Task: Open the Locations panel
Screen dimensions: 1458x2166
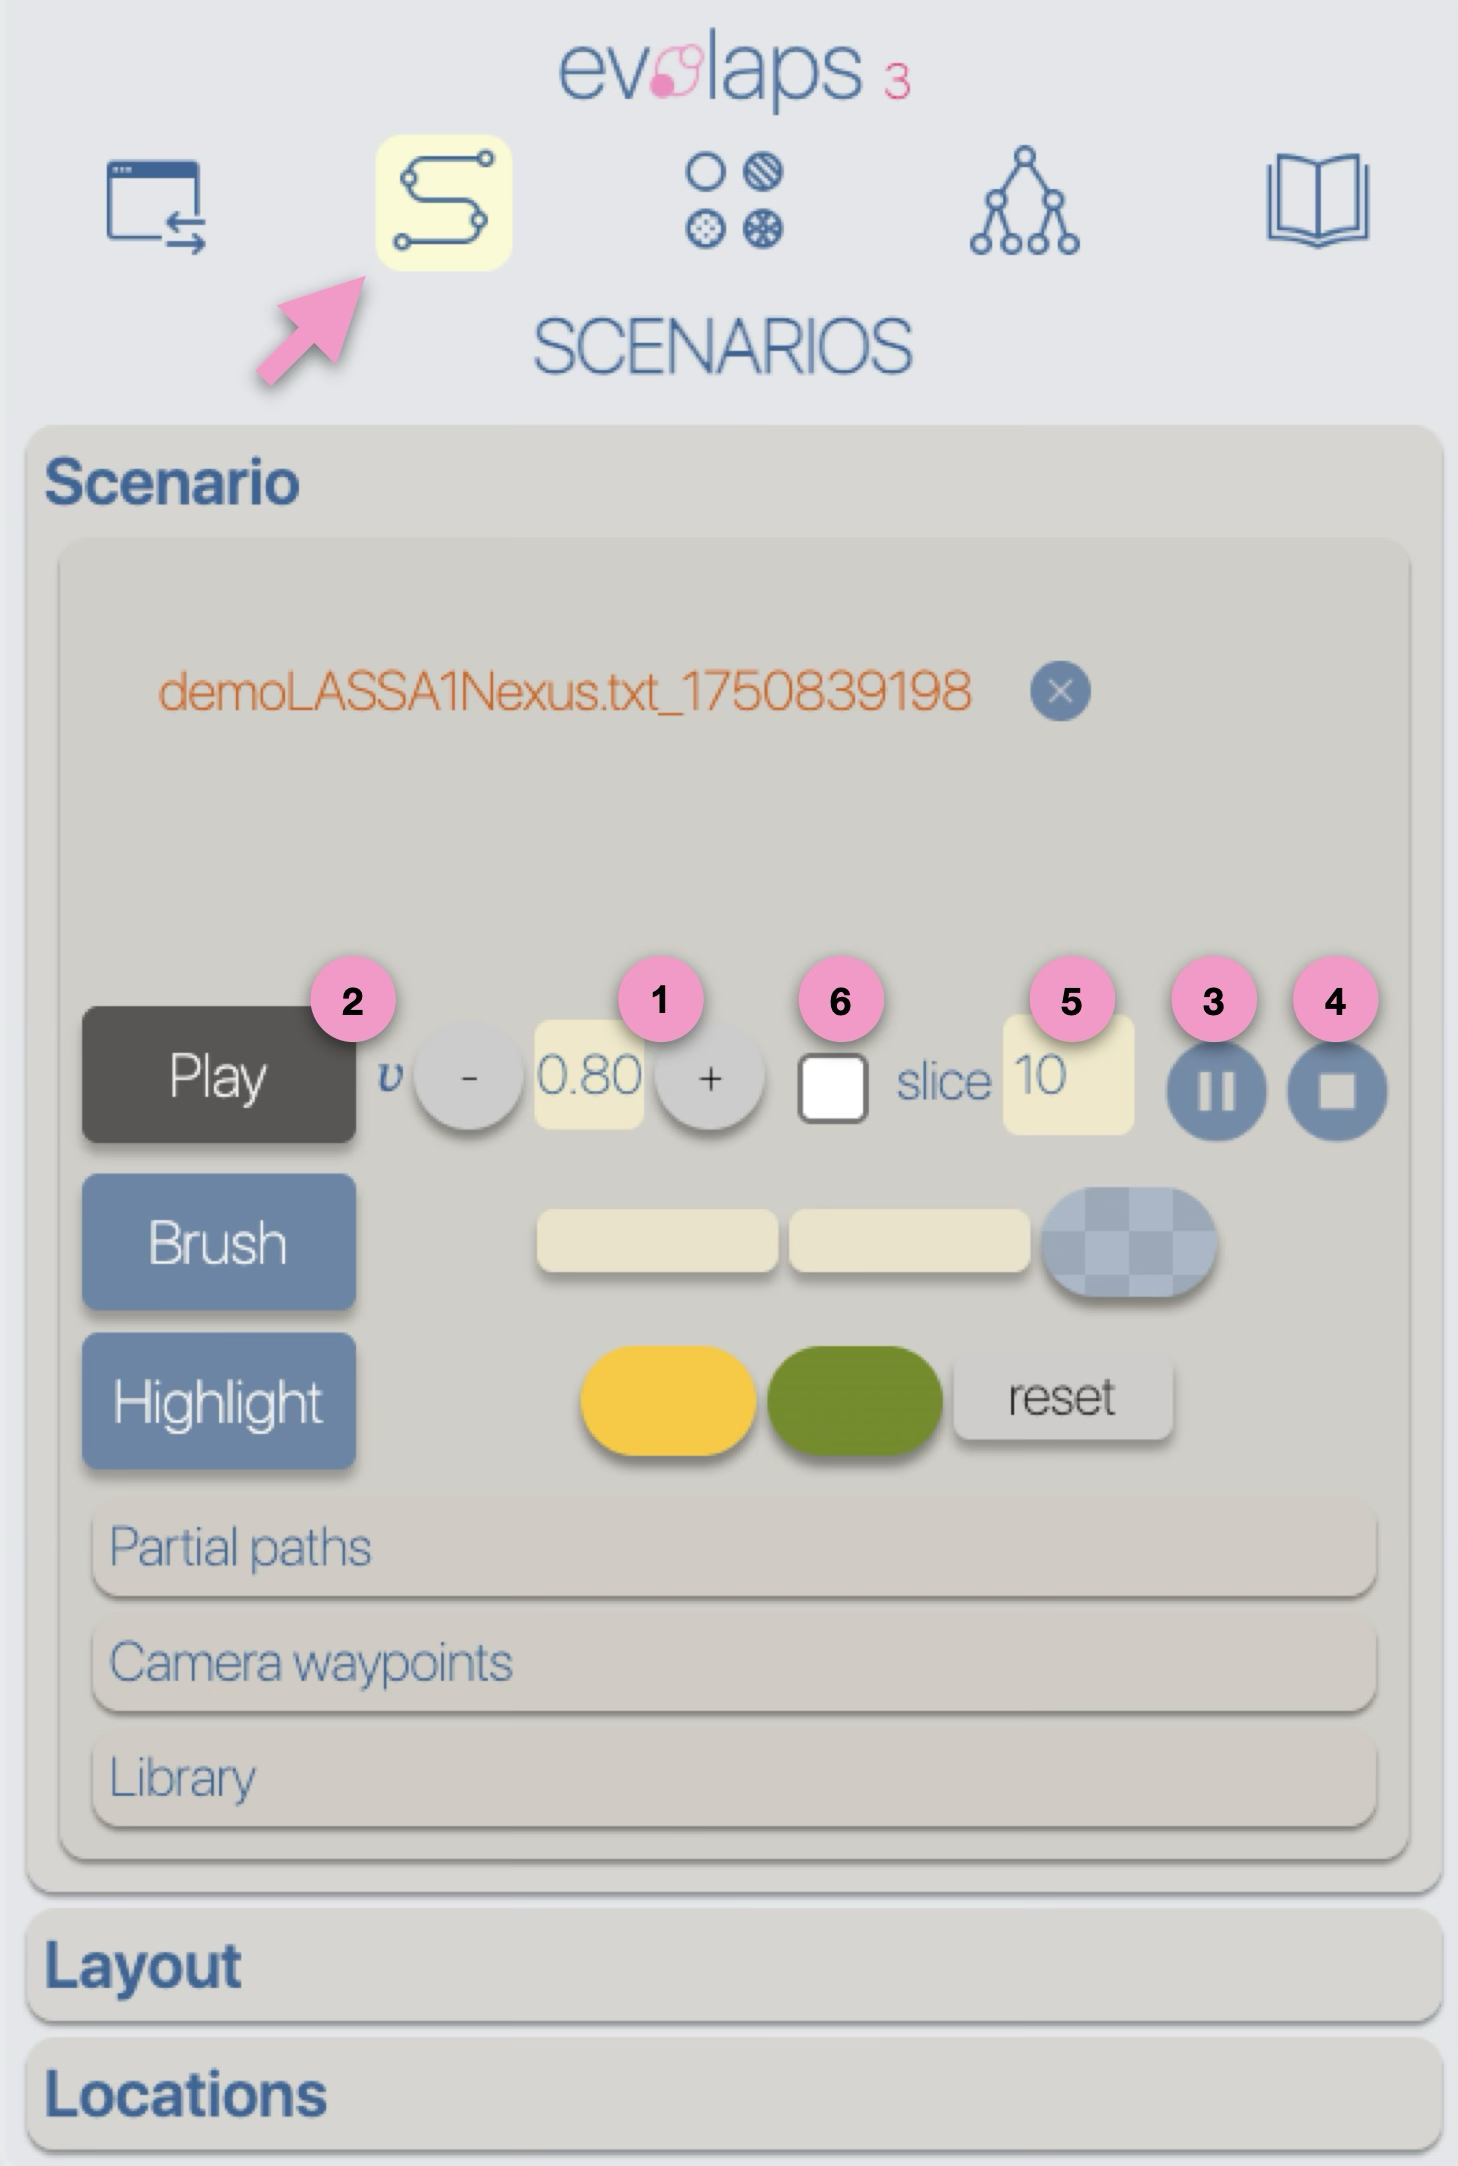Action: [x=734, y=2094]
